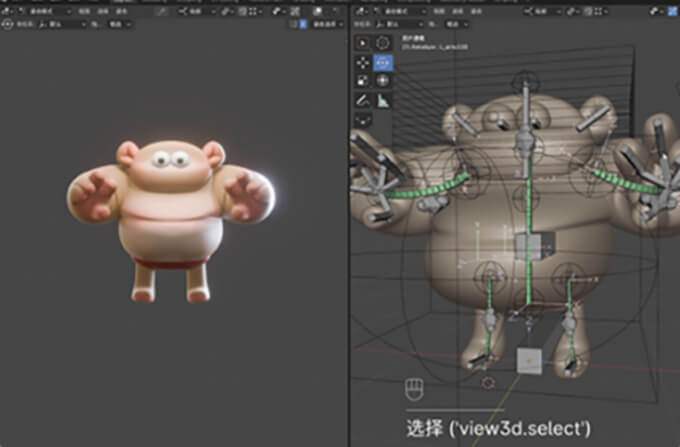The height and width of the screenshot is (447, 680).
Task: Click the highlighted blue Rotate tool
Action: point(383,62)
